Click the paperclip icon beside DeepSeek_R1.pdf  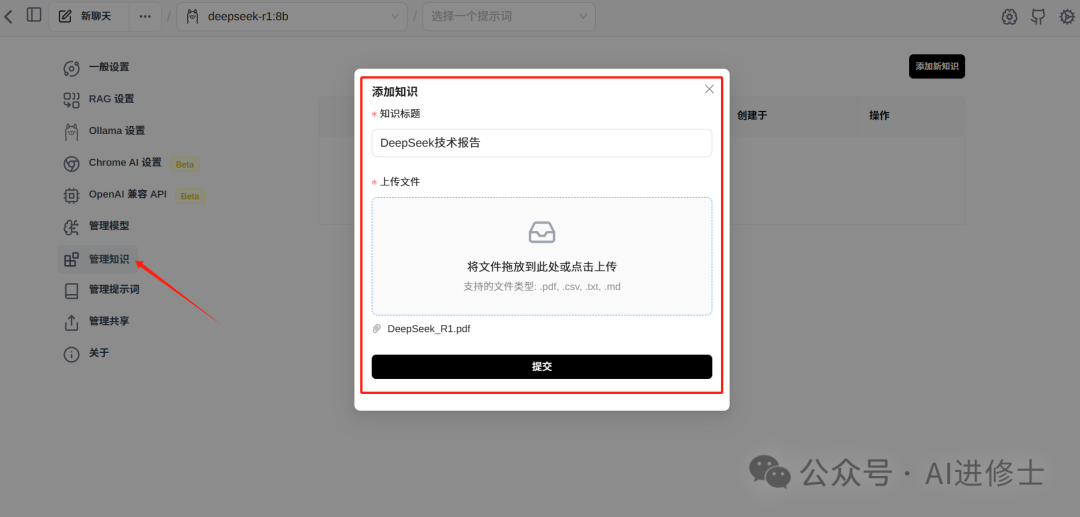(x=377, y=329)
